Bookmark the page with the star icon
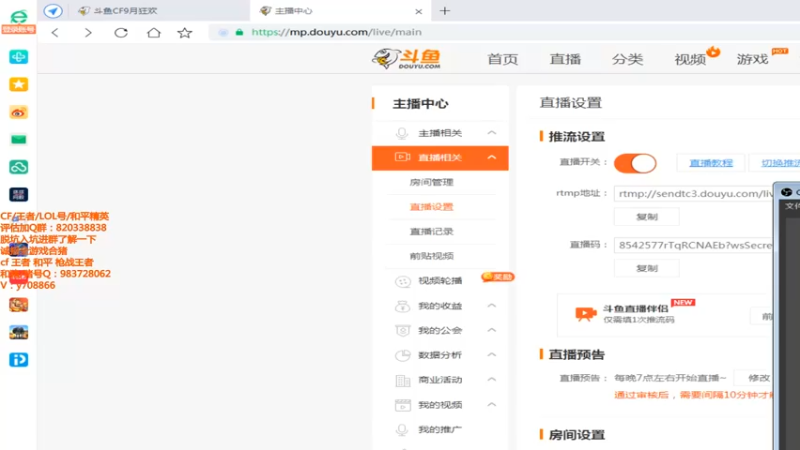The width and height of the screenshot is (800, 450). click(x=185, y=33)
